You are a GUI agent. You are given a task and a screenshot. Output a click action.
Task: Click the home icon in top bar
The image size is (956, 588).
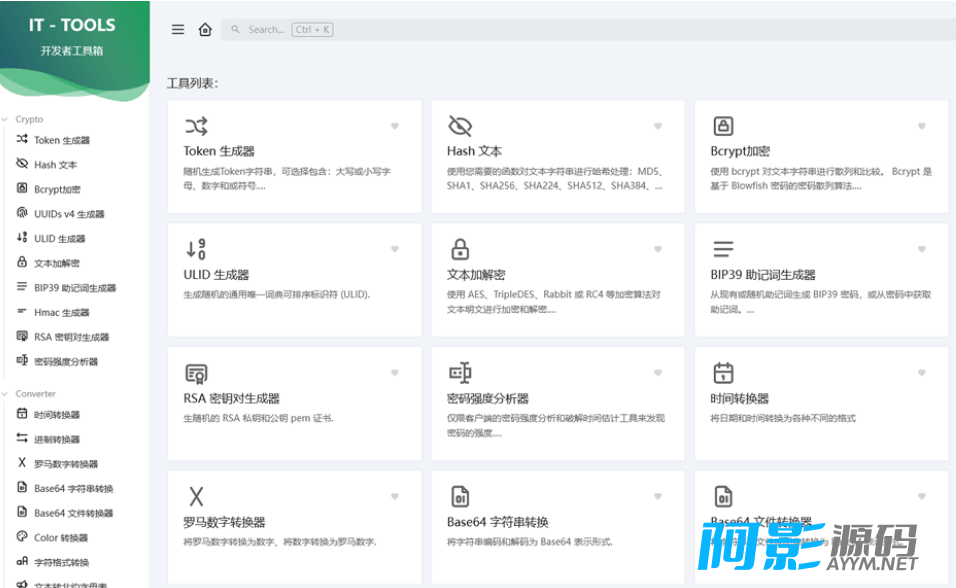[205, 30]
